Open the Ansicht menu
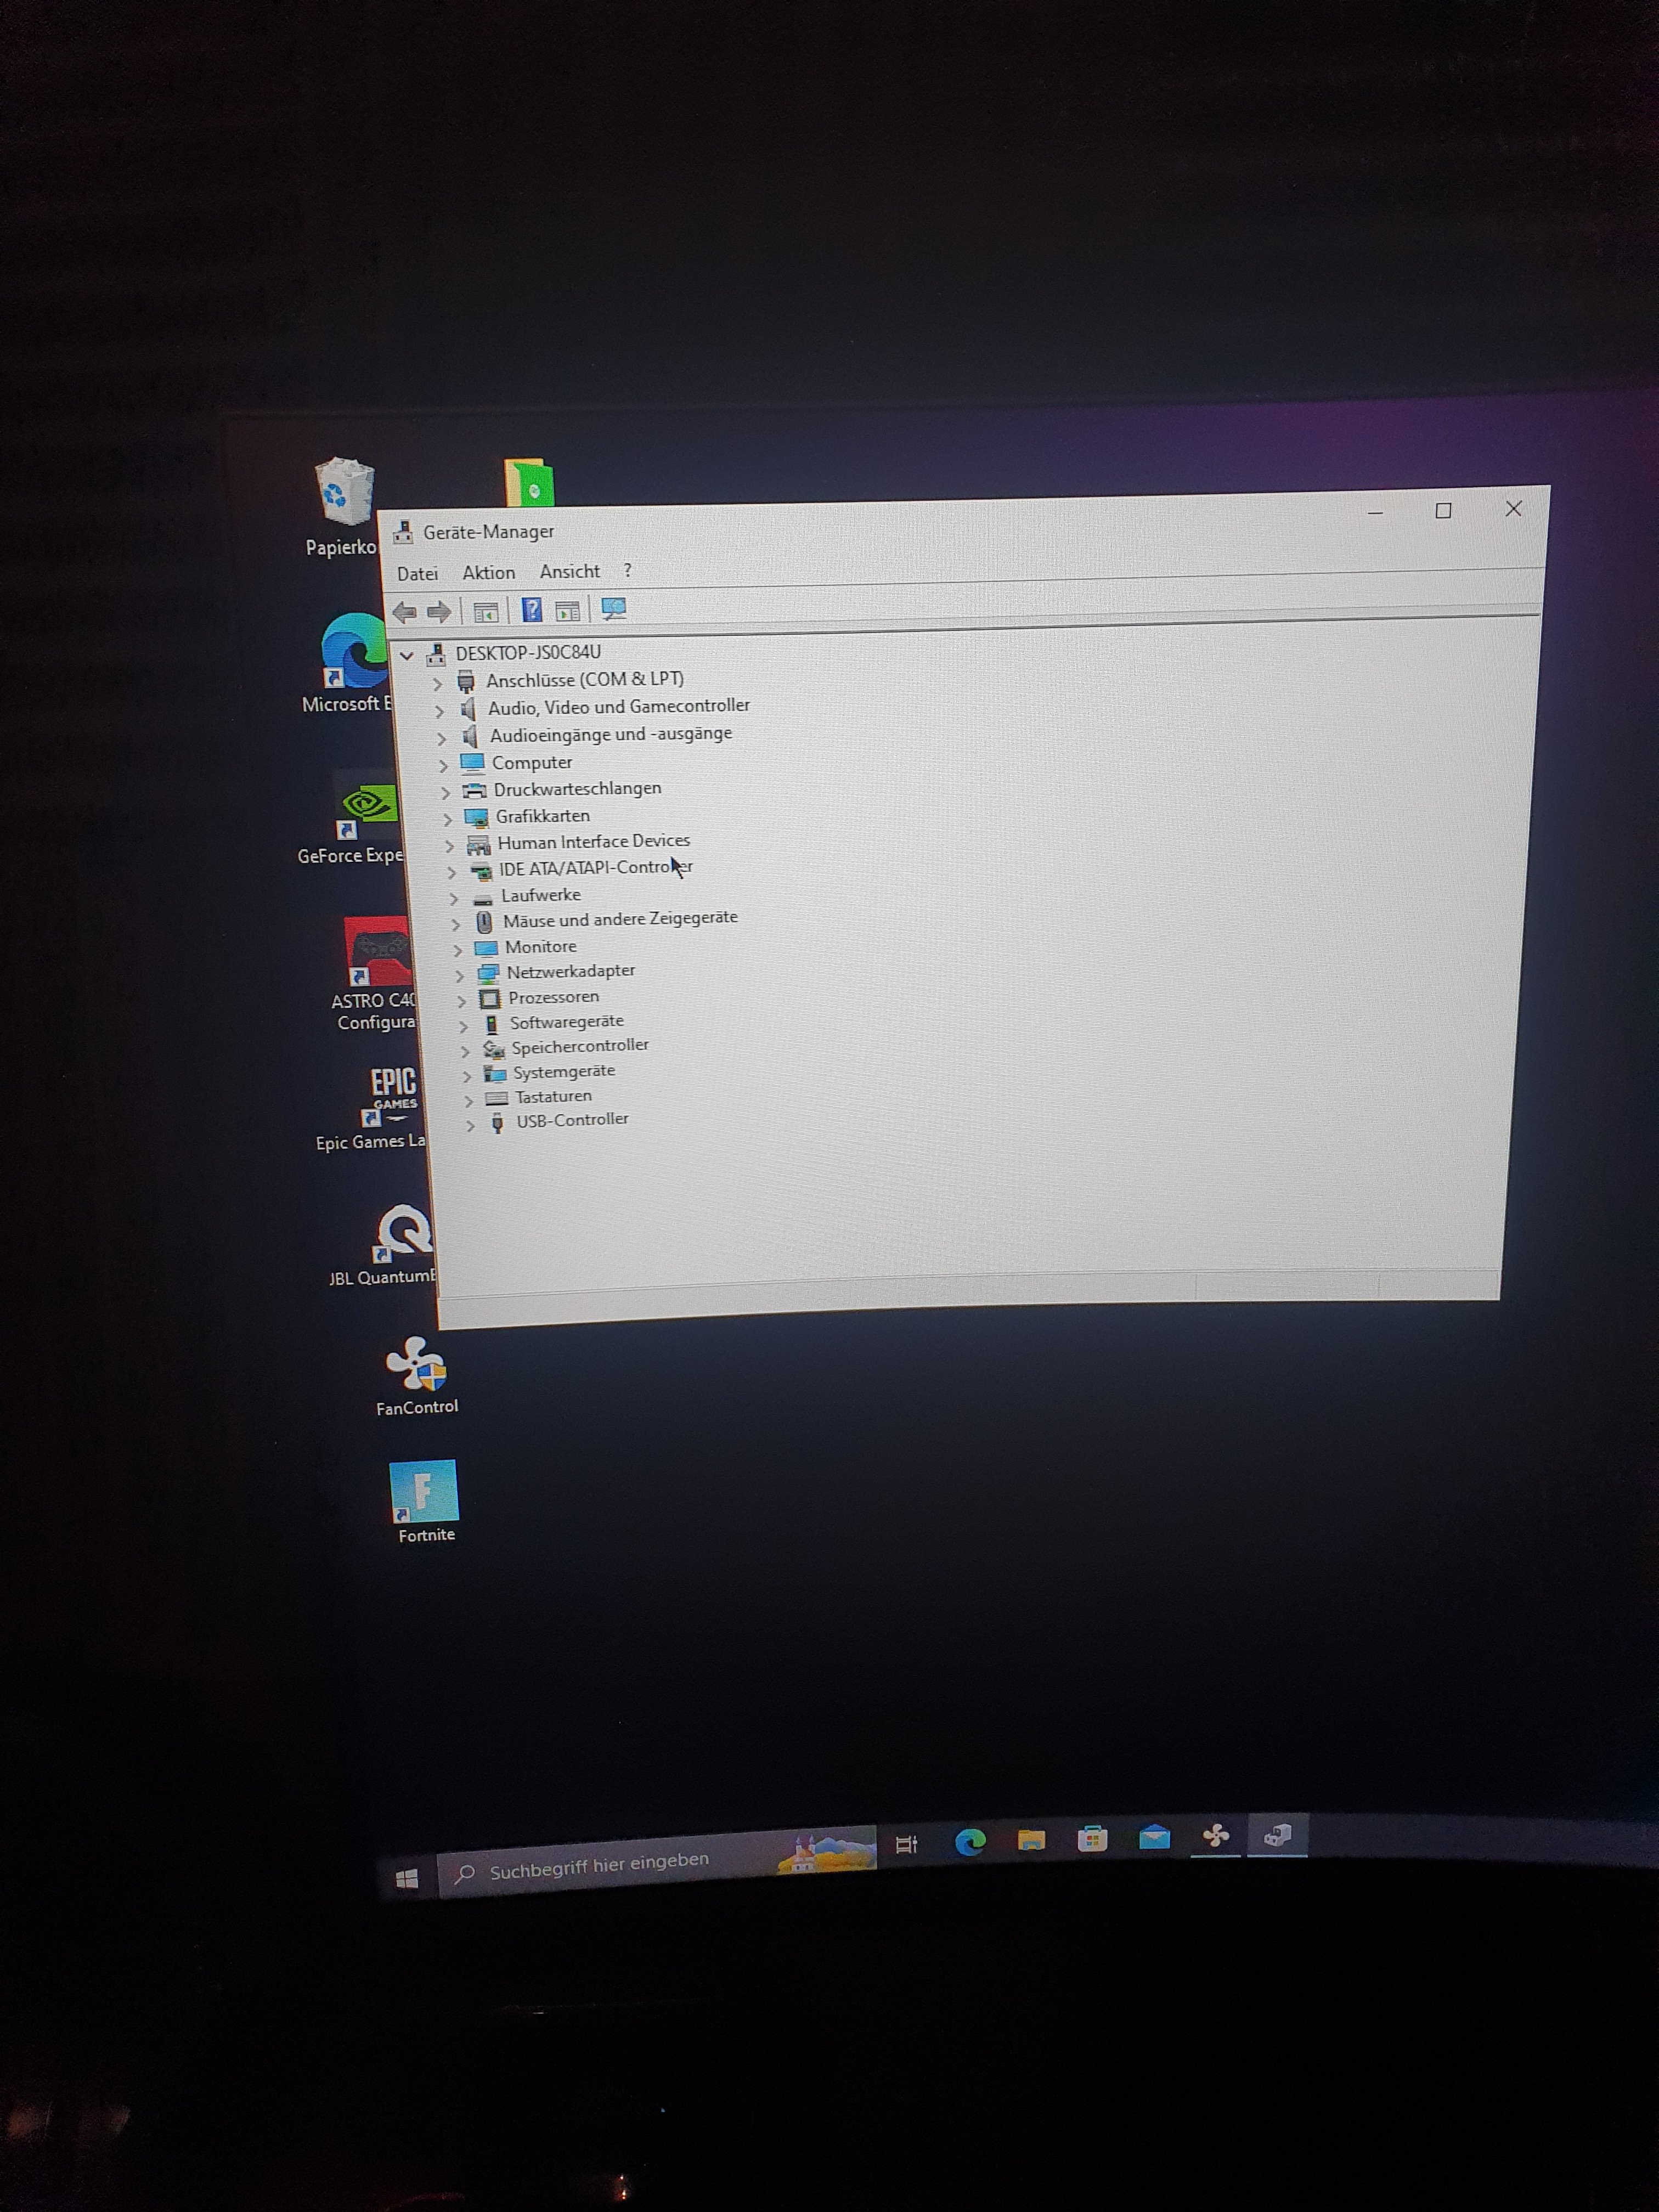The image size is (1659, 2212). click(x=569, y=572)
